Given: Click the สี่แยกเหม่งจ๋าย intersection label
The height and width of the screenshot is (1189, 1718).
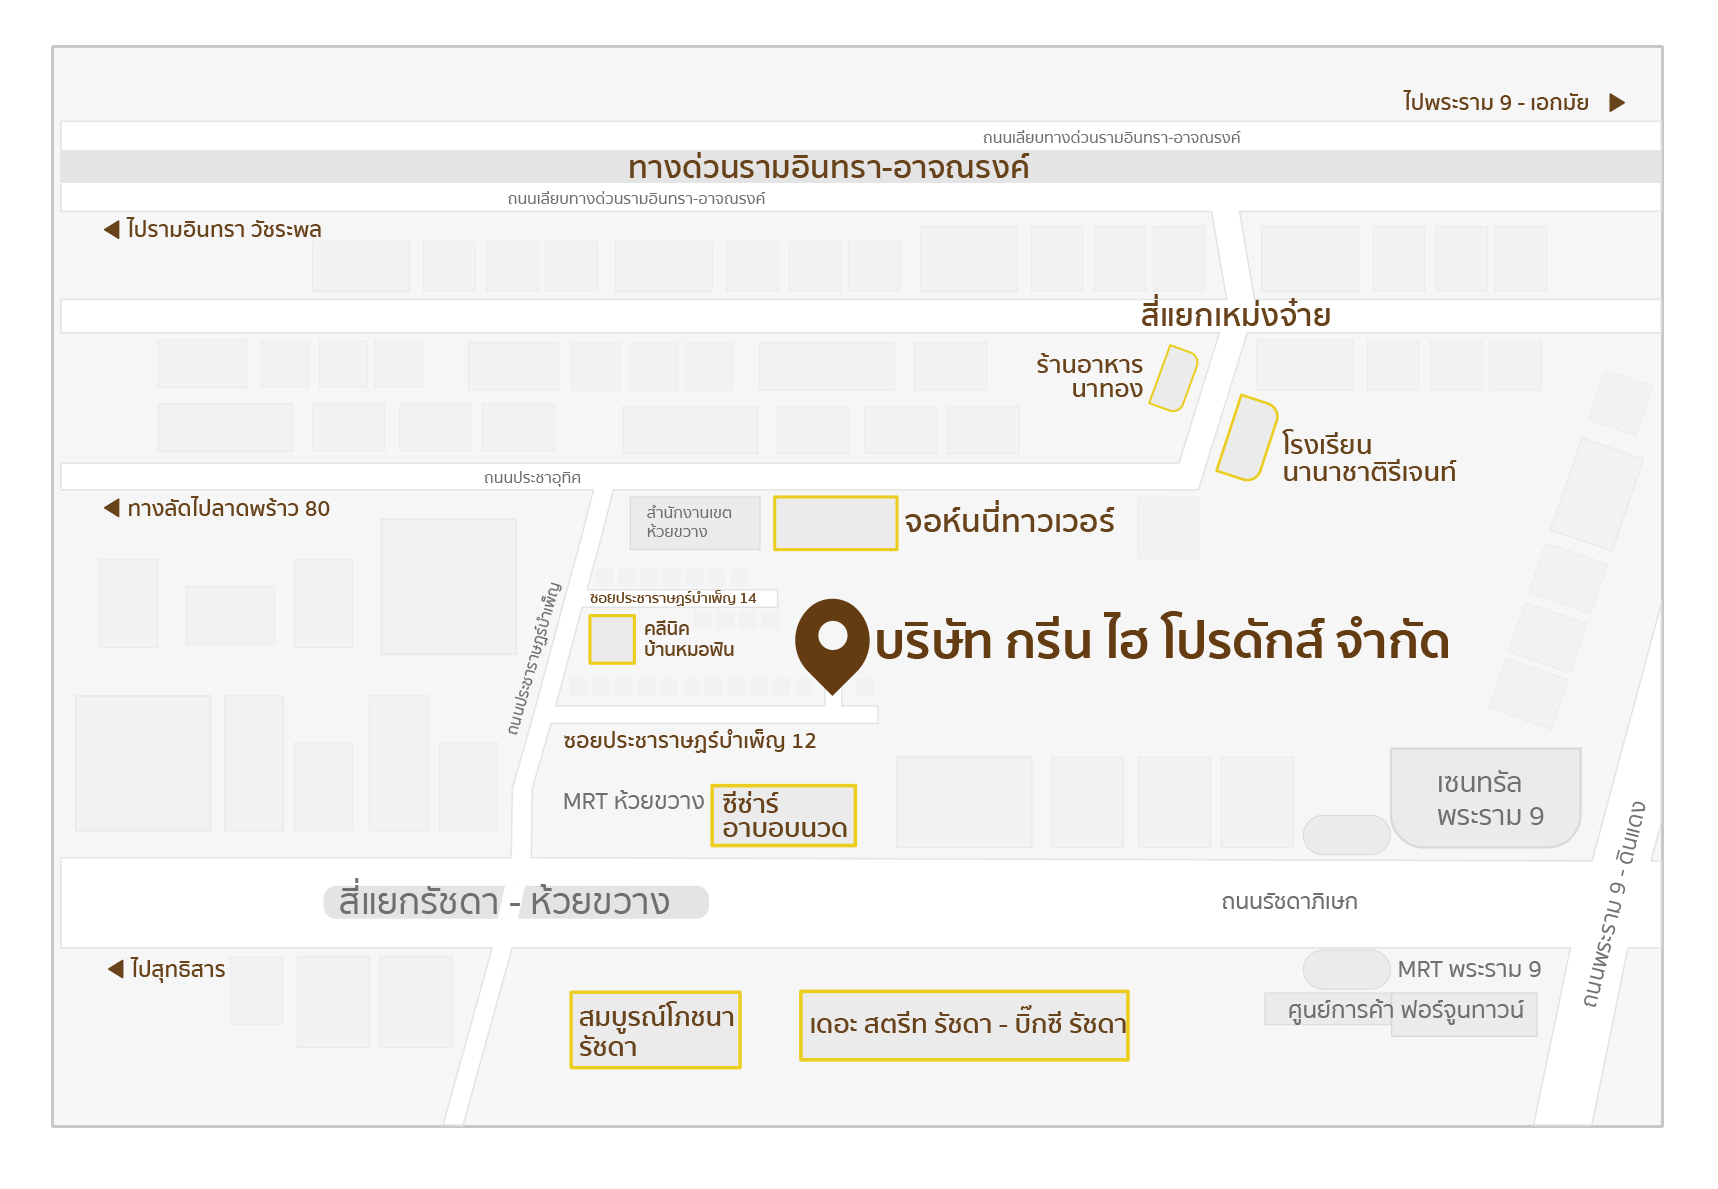Looking at the screenshot, I should (x=1236, y=315).
